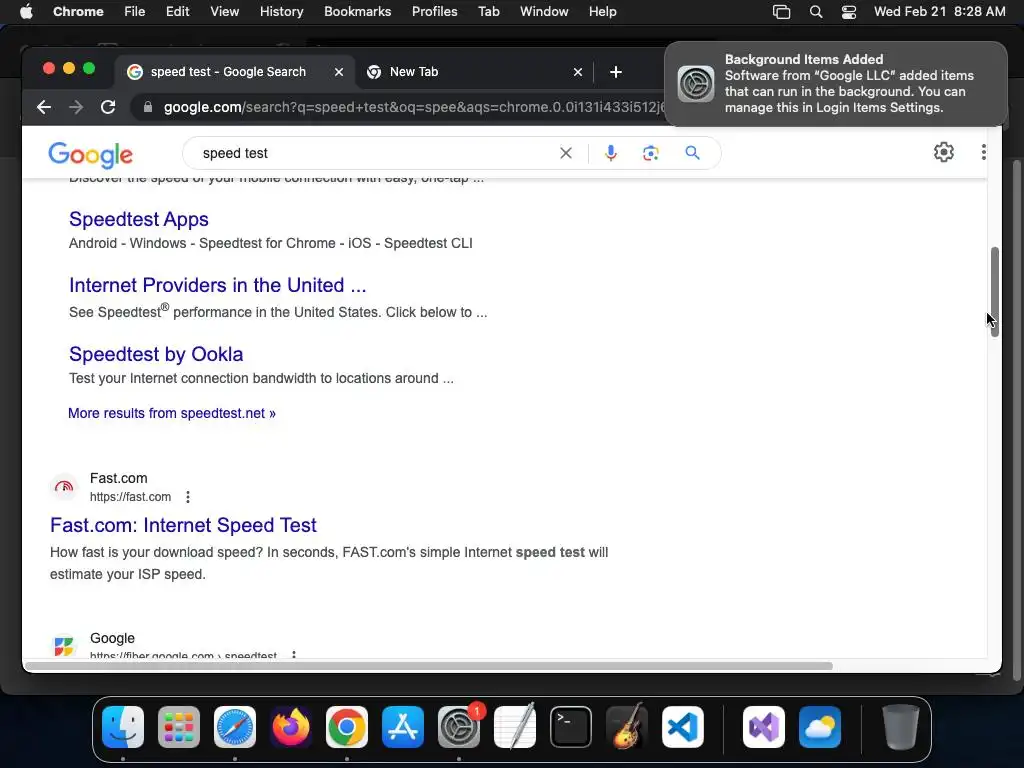This screenshot has height=768, width=1024.
Task: Click the Chrome Dock icon
Action: click(347, 727)
